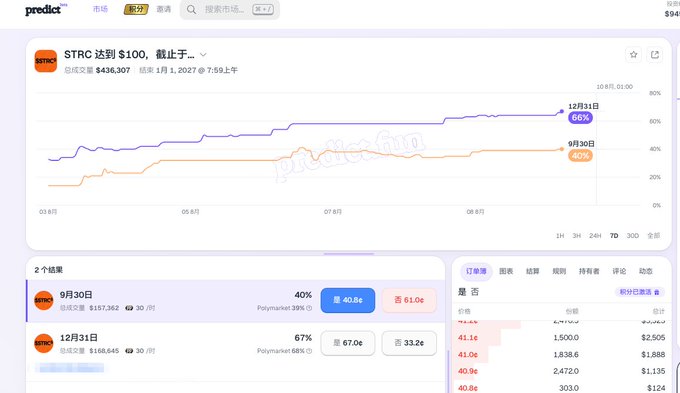Buy 否 at 61.0¢
The width and height of the screenshot is (680, 393).
[x=409, y=300]
